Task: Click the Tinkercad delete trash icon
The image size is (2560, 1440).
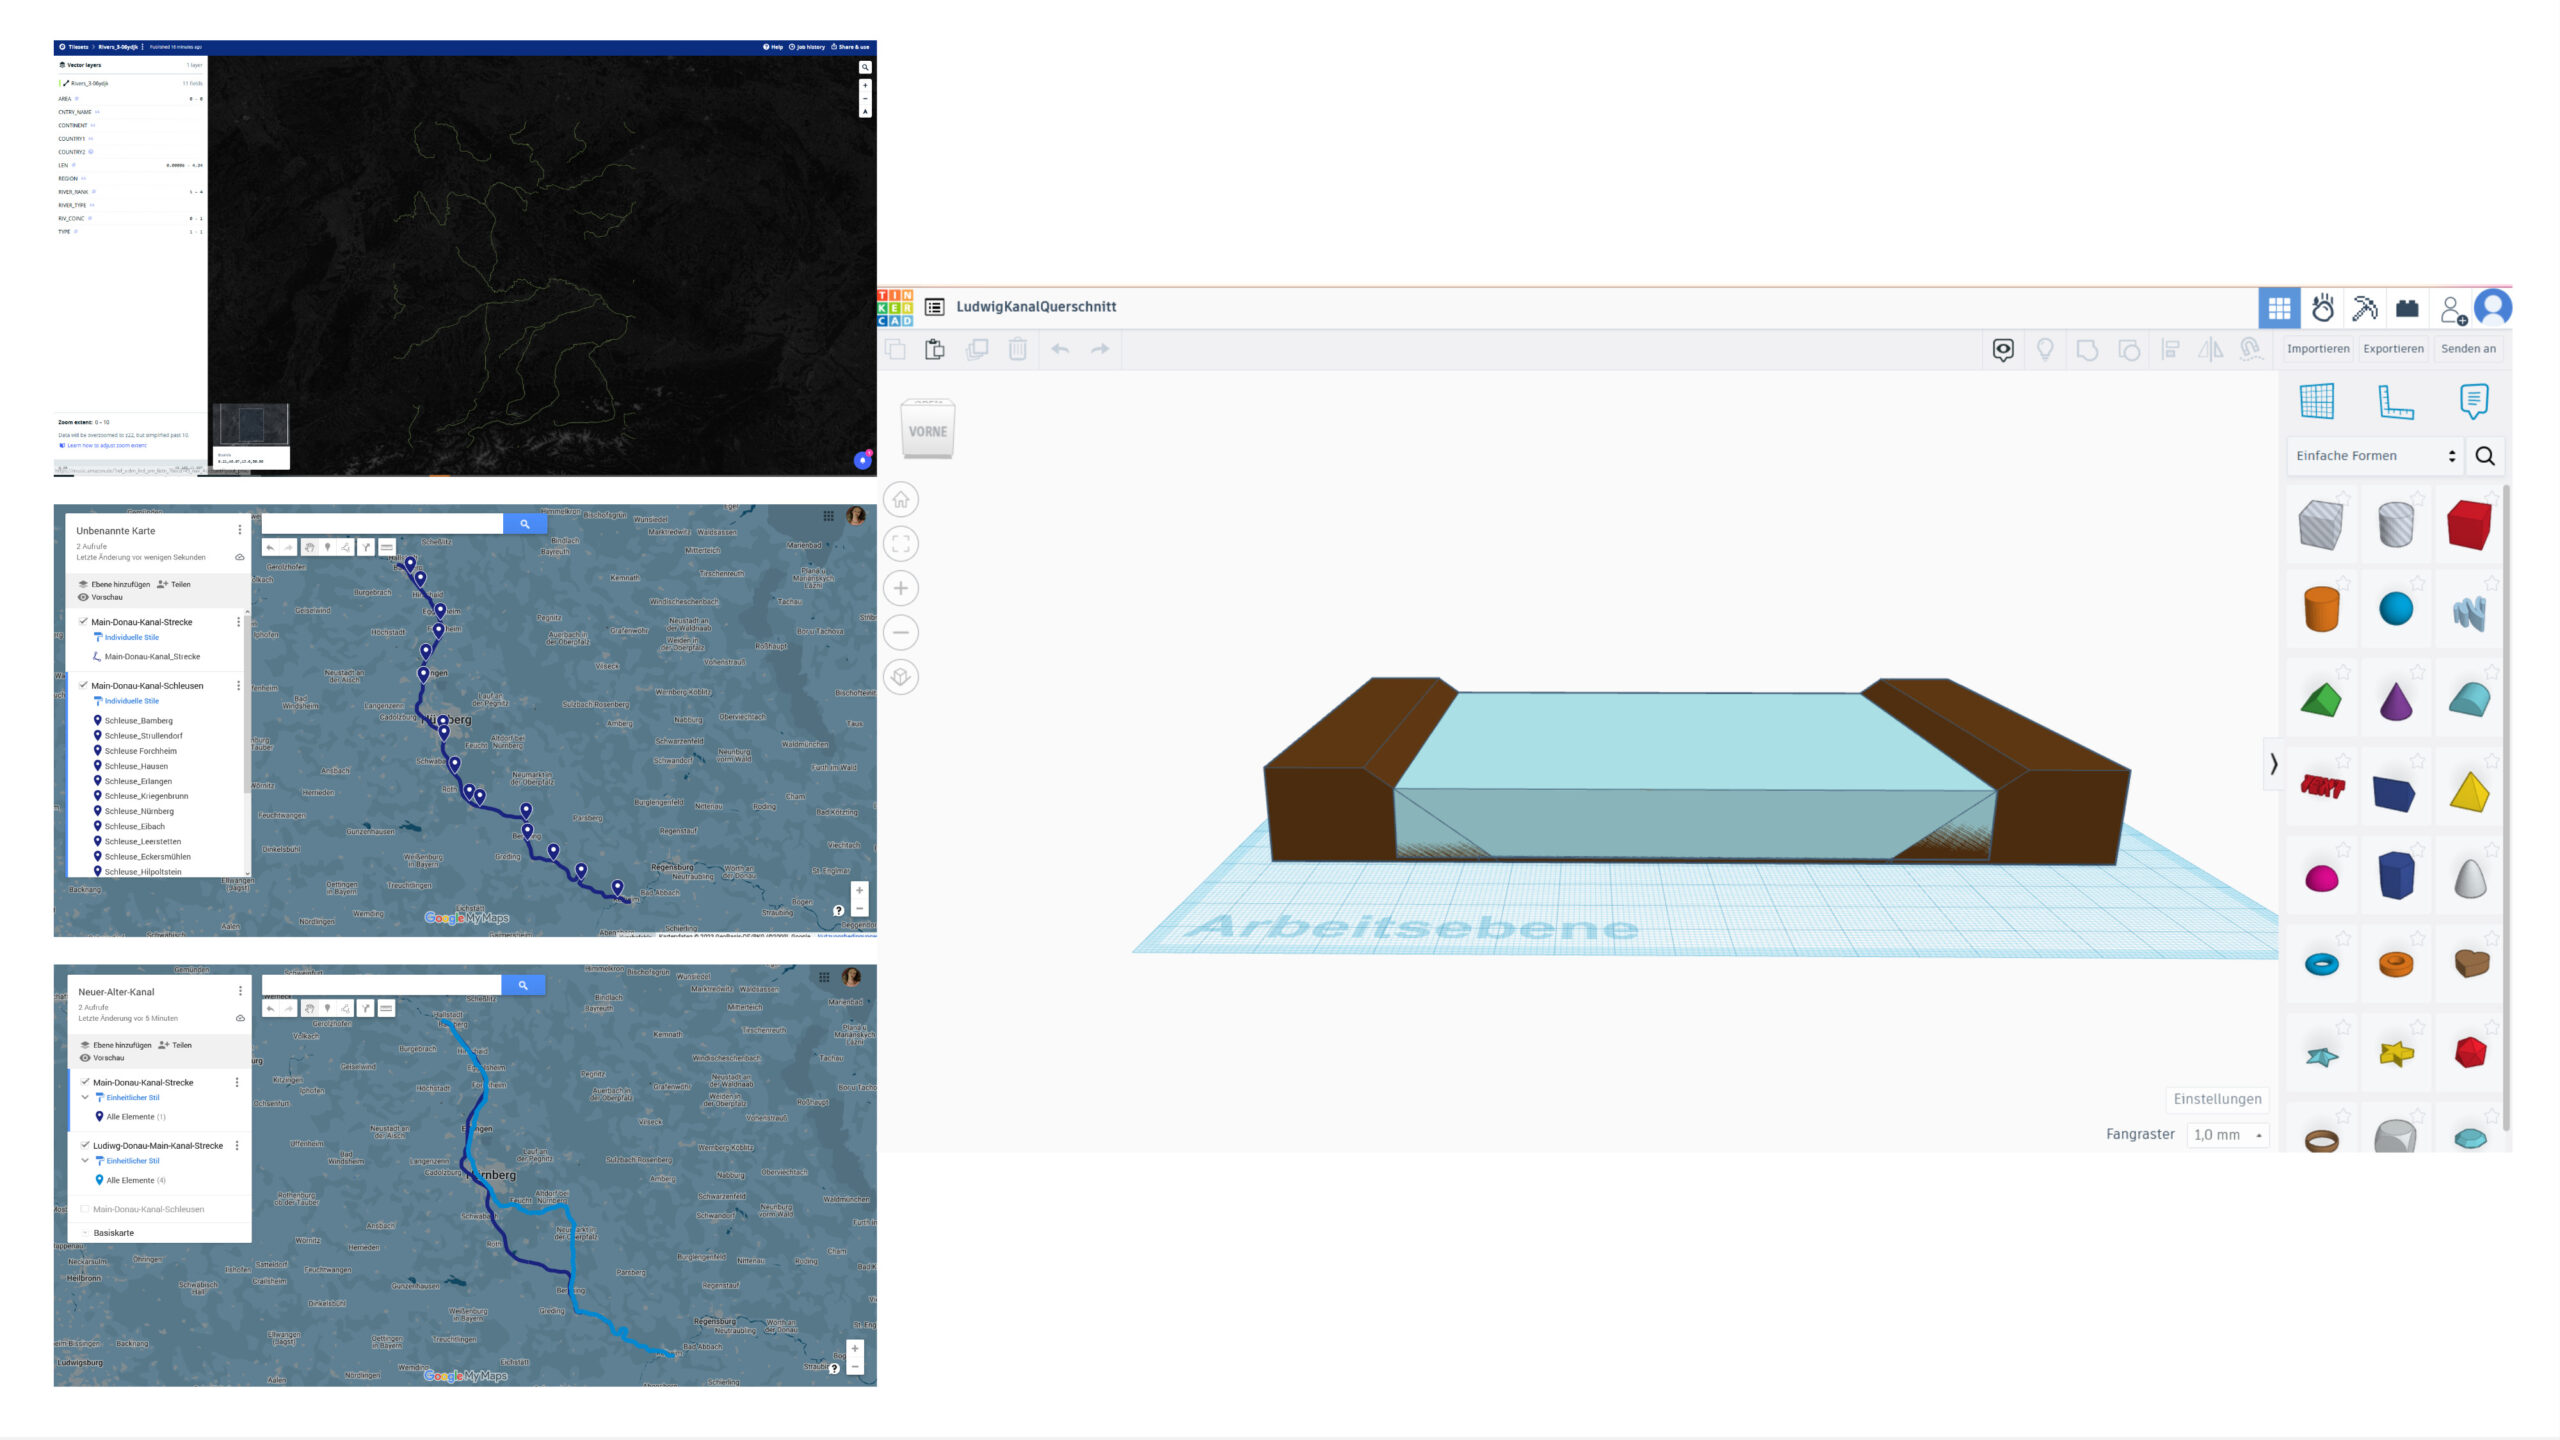Action: click(1017, 349)
